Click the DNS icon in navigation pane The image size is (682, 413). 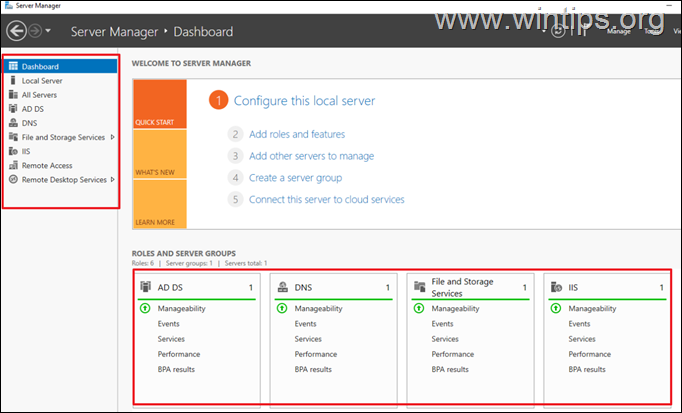pyautogui.click(x=13, y=123)
